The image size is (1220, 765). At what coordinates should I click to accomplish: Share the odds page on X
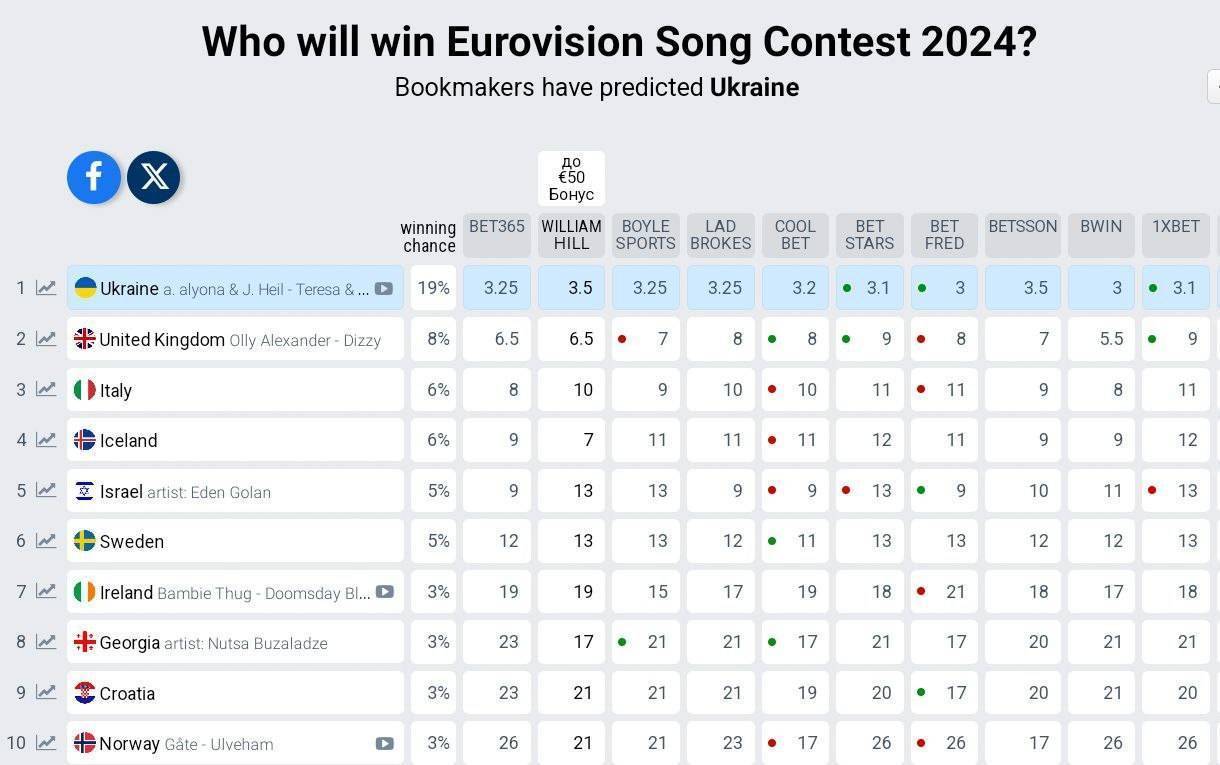[154, 177]
